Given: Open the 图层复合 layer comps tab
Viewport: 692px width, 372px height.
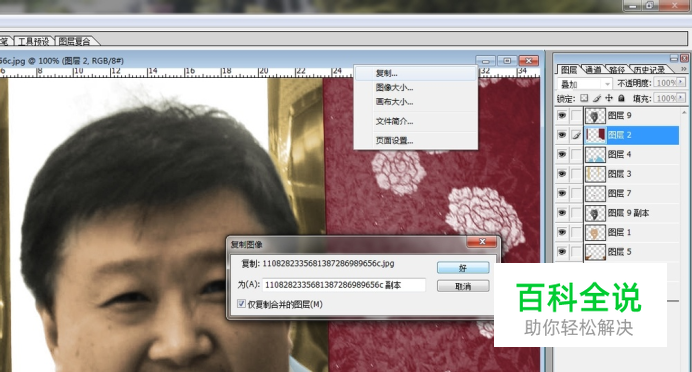Looking at the screenshot, I should (x=74, y=41).
